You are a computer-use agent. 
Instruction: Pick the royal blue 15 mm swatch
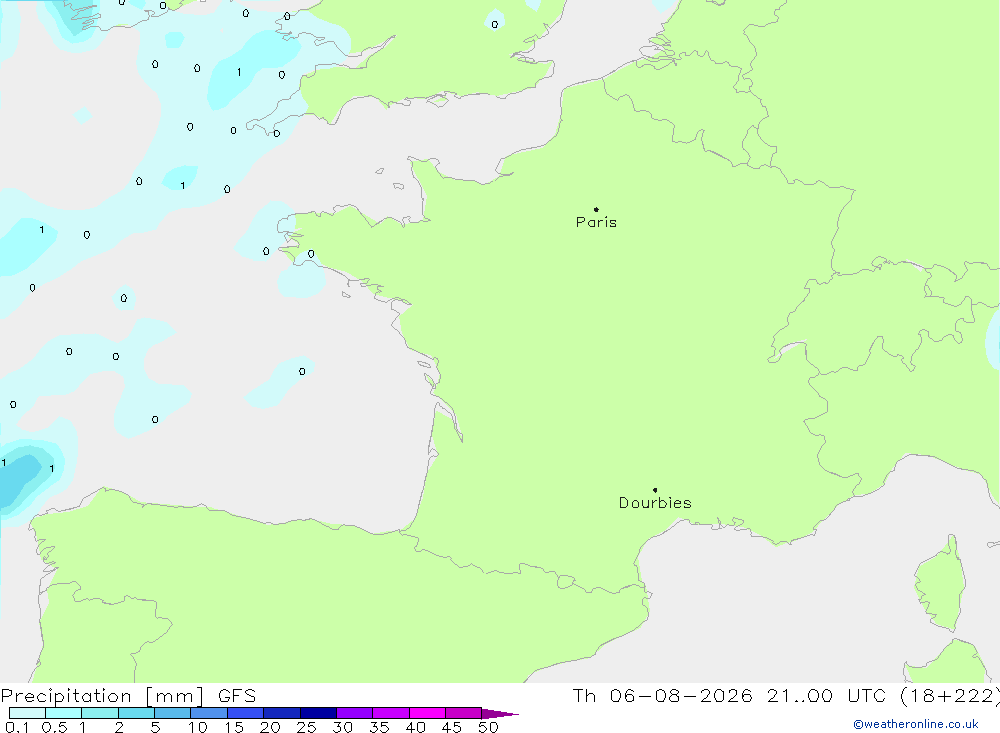pos(246,713)
